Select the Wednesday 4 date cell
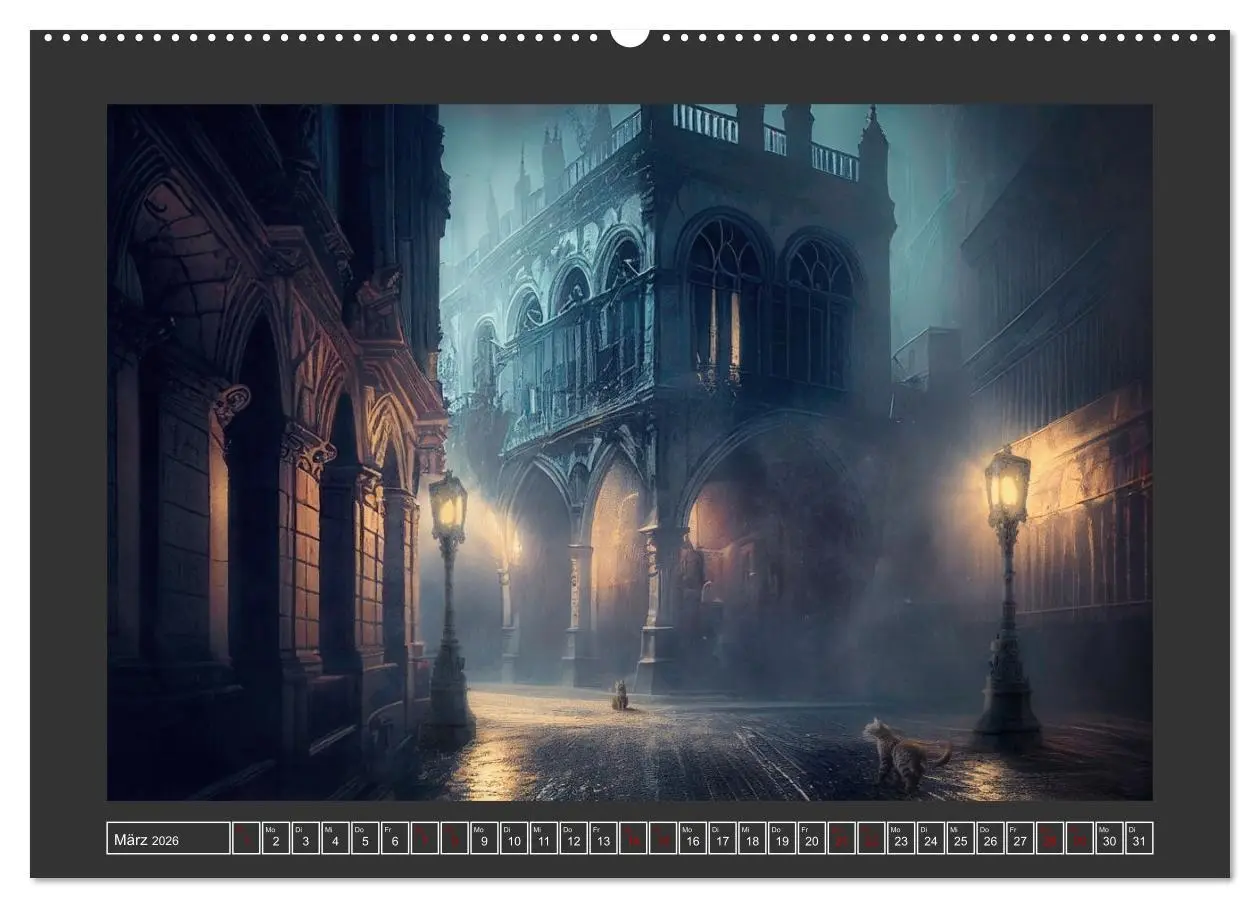 [336, 838]
